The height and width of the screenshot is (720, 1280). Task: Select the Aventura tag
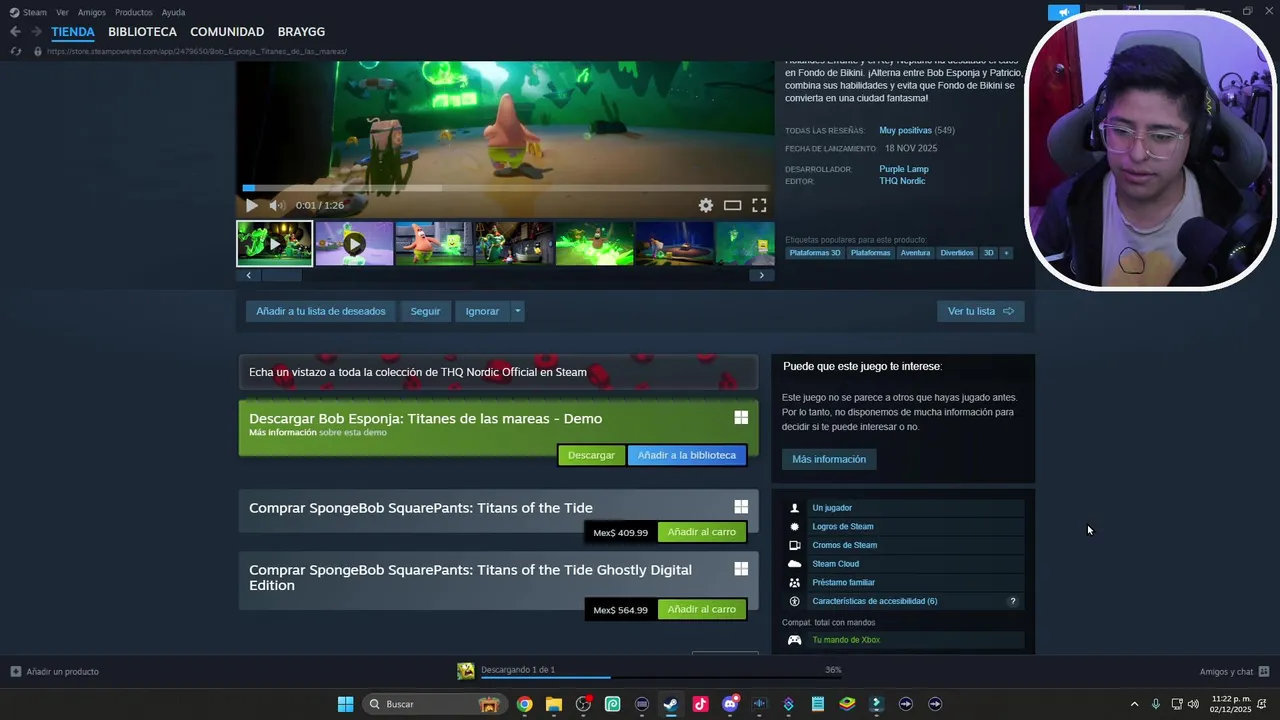tap(915, 253)
